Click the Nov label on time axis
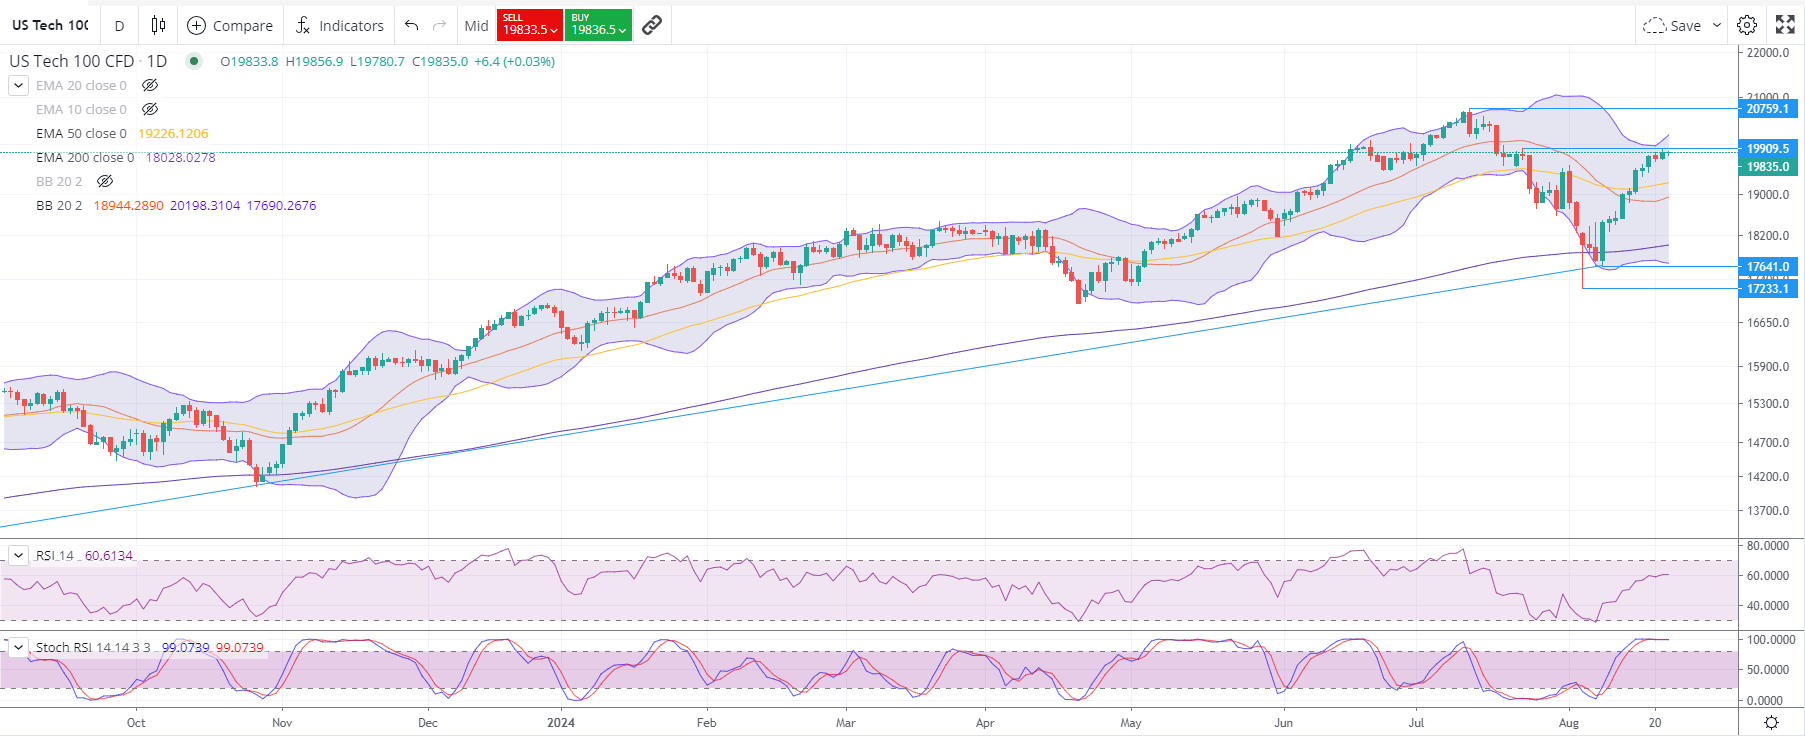The height and width of the screenshot is (736, 1805). (x=282, y=722)
